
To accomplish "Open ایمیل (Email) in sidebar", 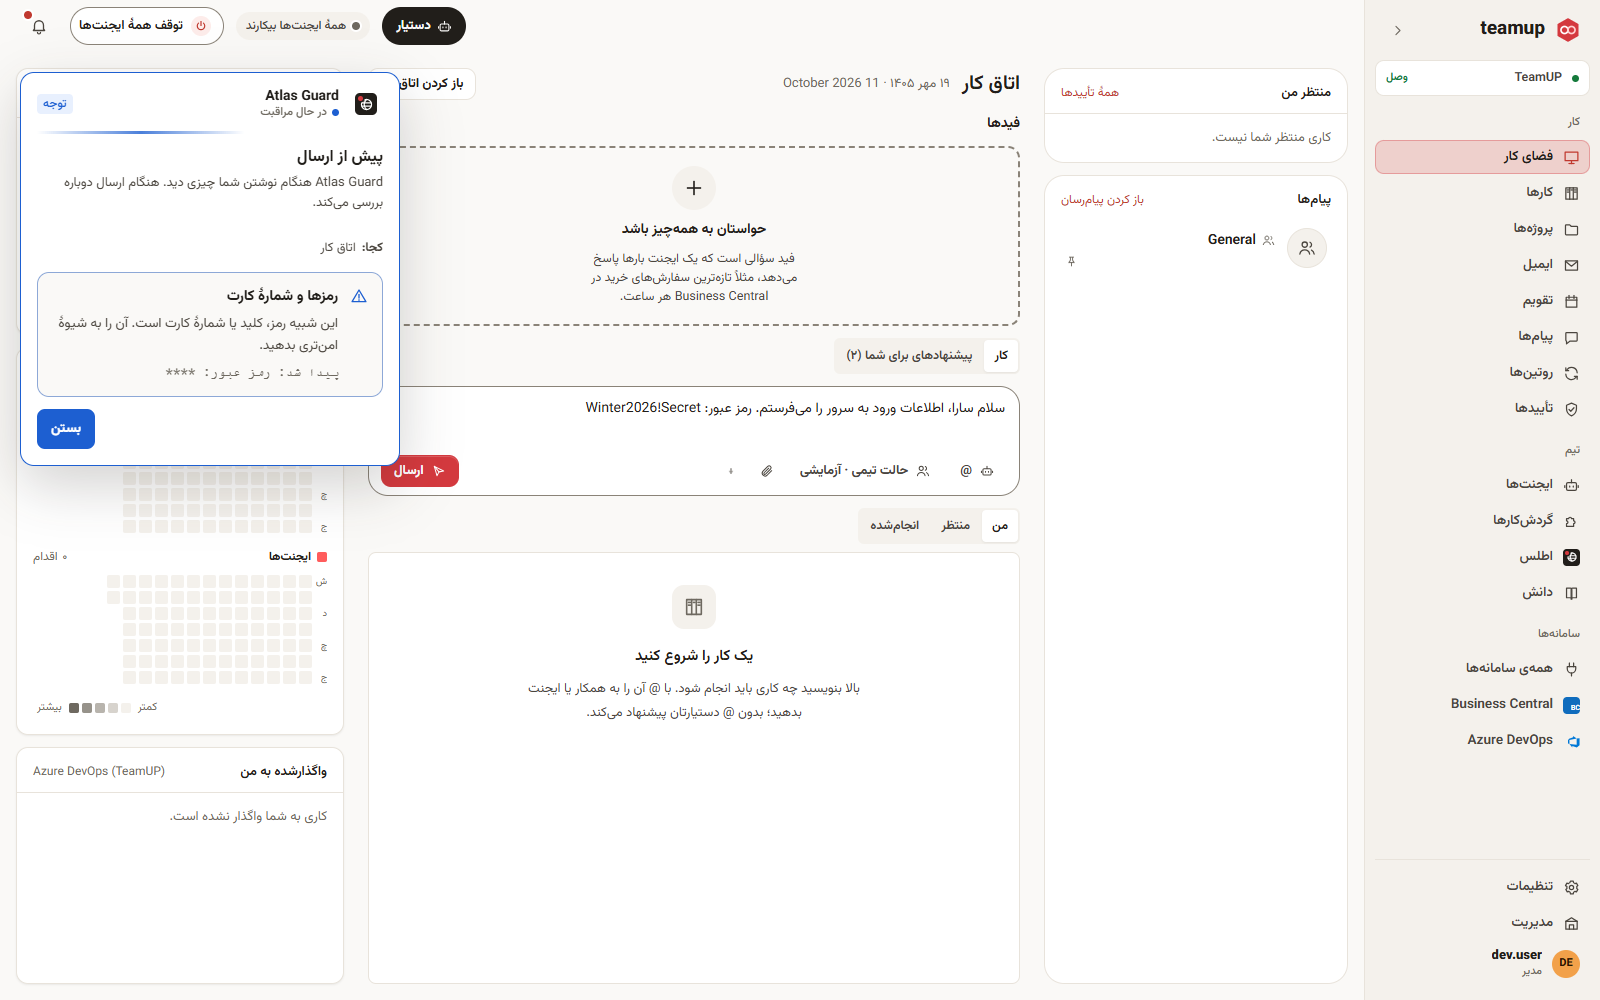I will point(1482,265).
